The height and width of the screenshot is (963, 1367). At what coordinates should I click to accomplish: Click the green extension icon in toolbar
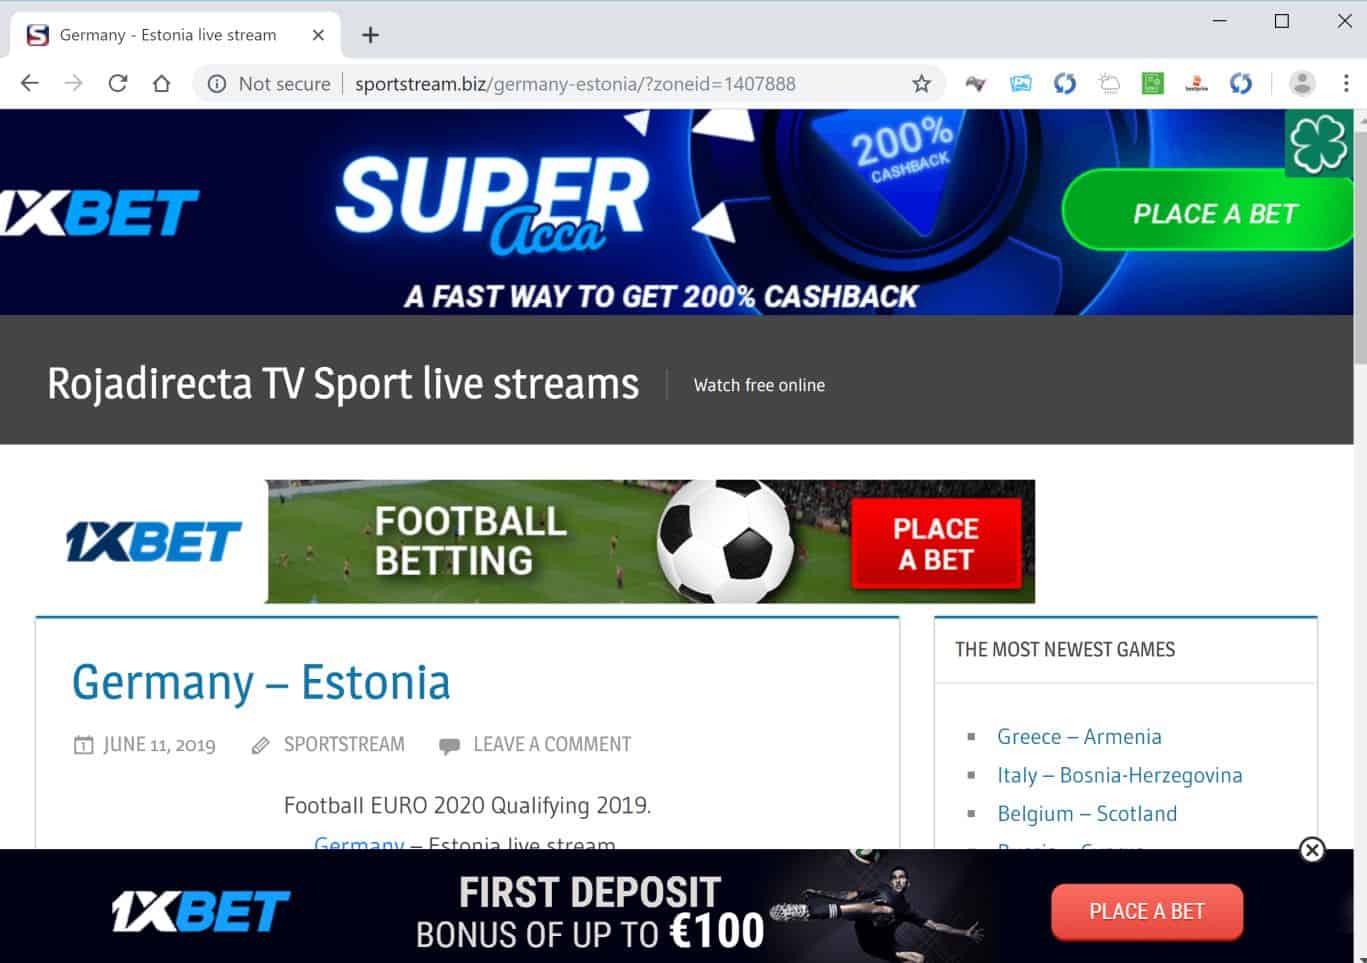tap(1153, 84)
